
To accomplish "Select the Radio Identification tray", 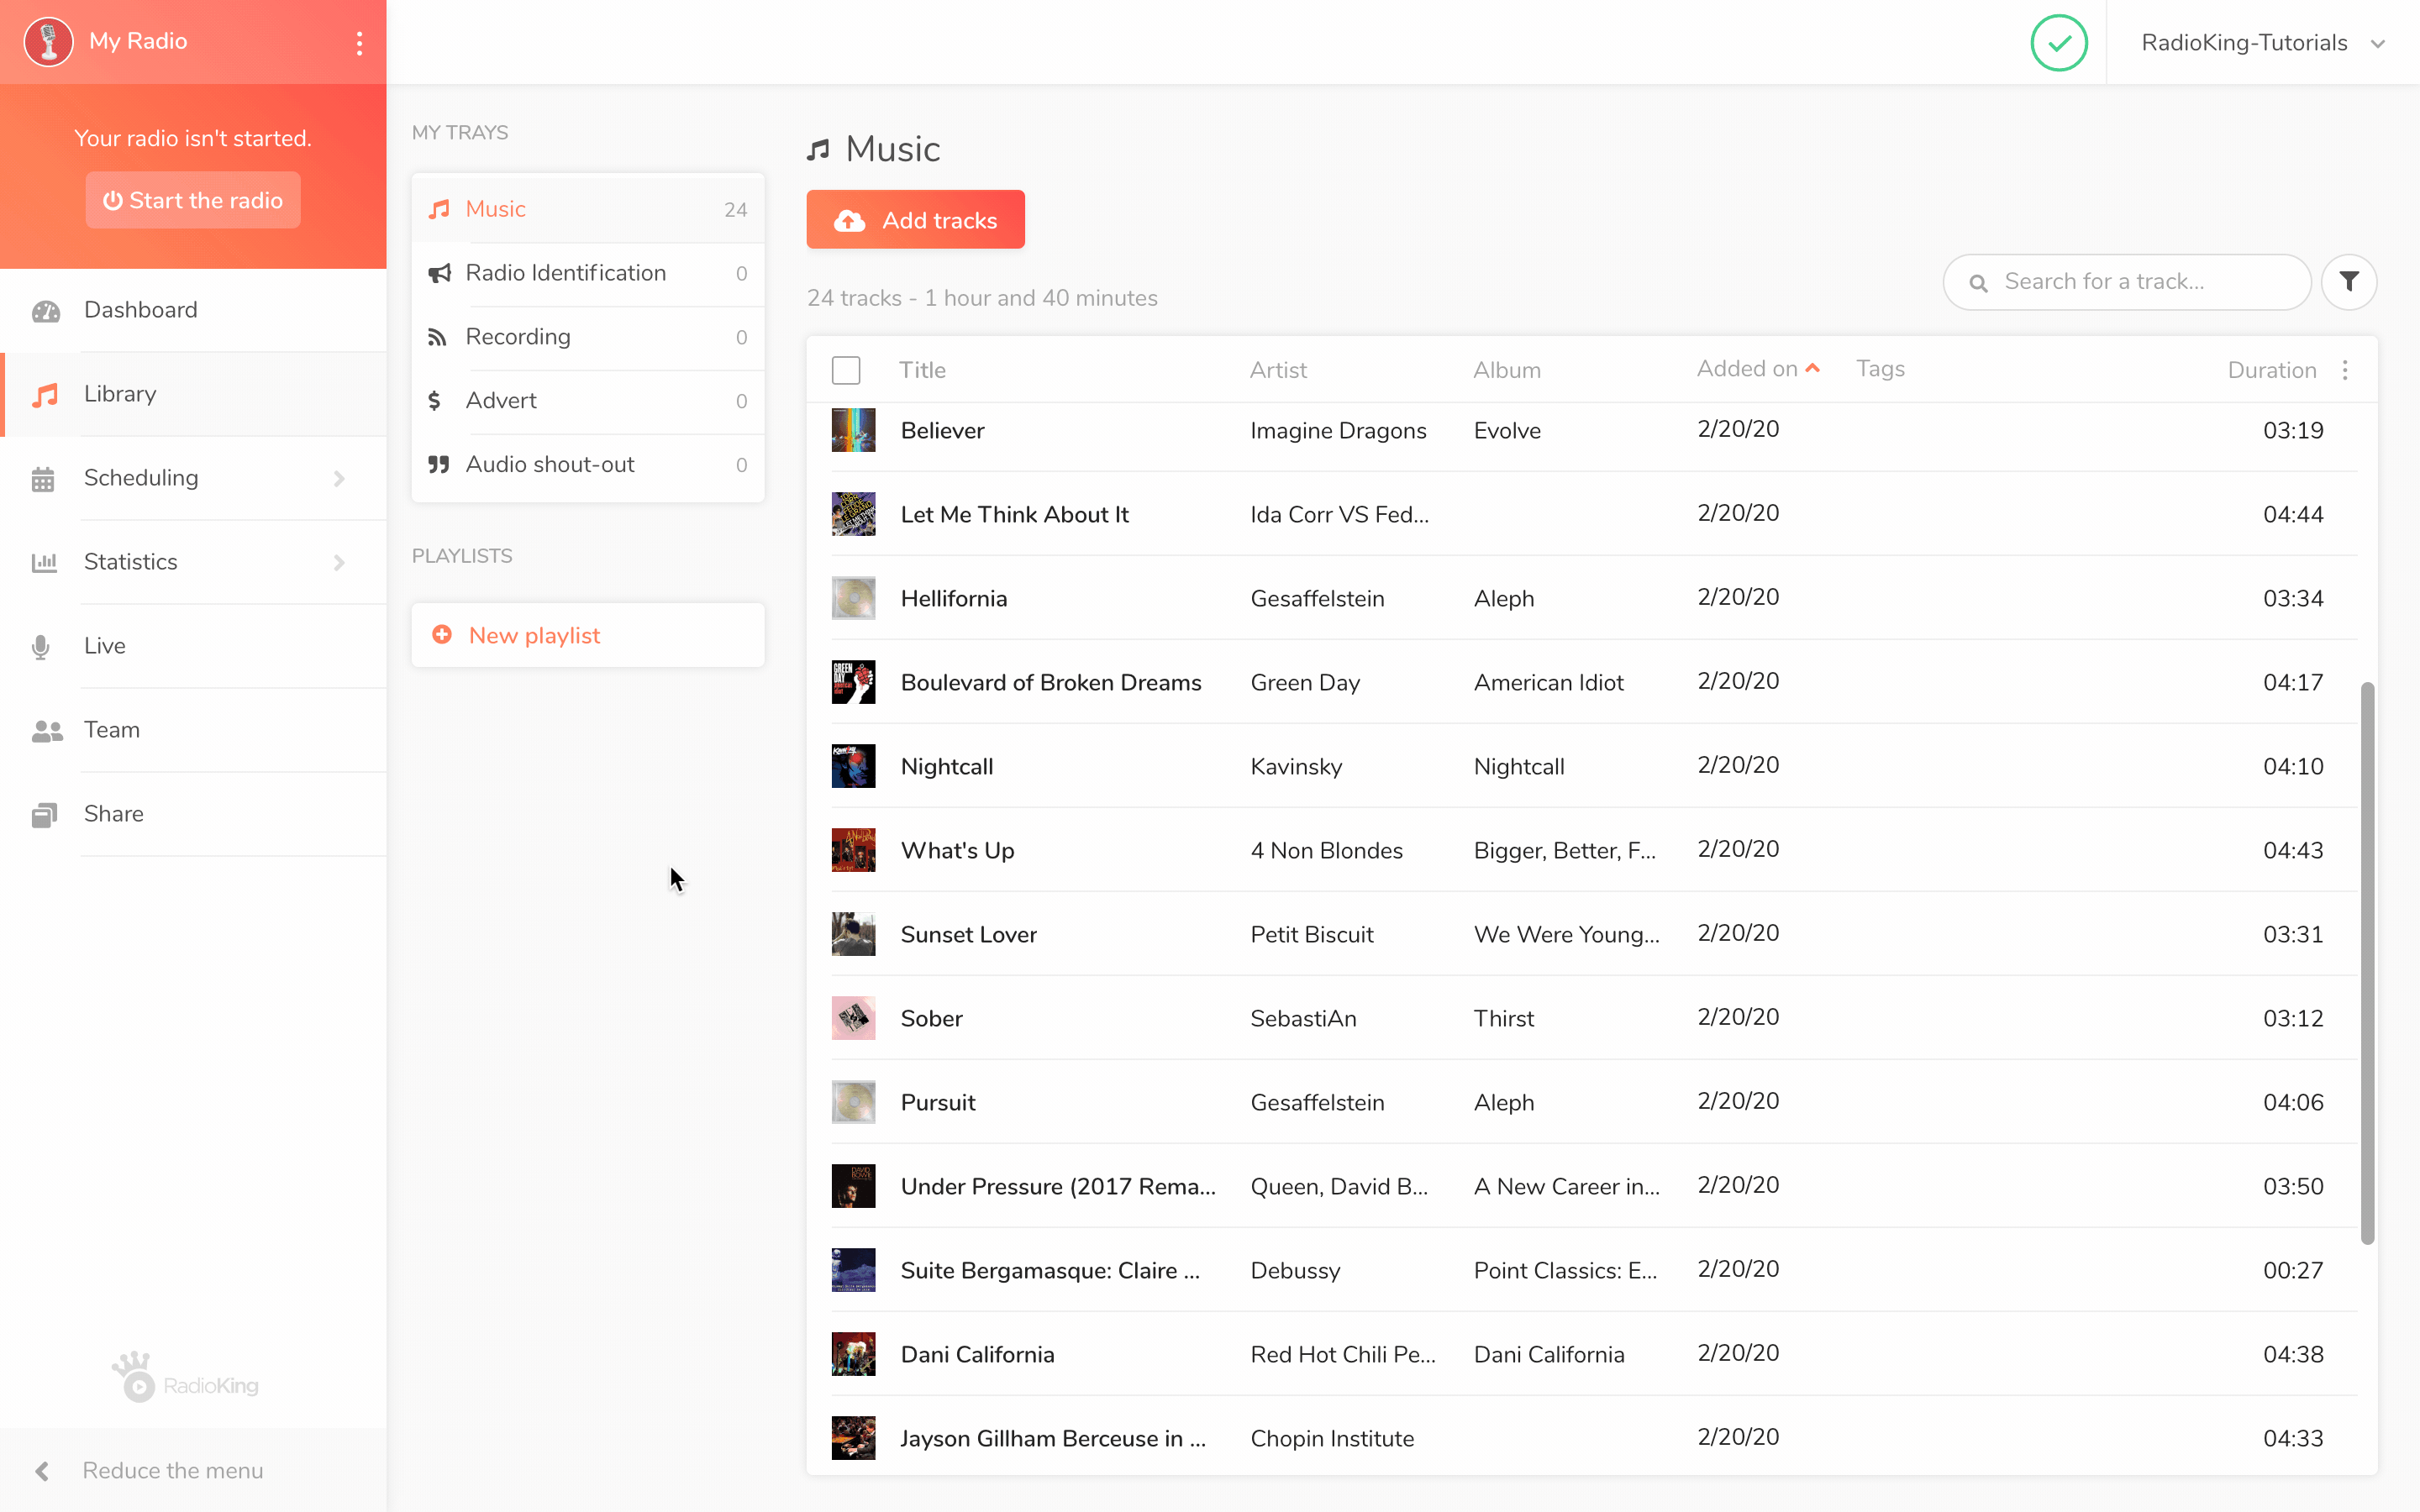I will click(x=588, y=273).
